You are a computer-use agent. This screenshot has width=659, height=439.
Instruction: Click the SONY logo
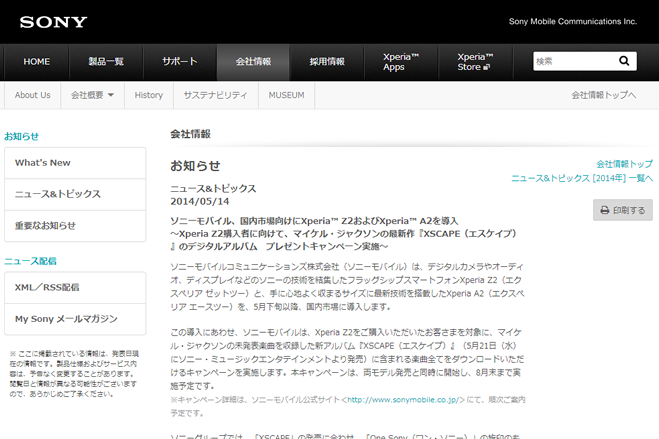pos(53,22)
